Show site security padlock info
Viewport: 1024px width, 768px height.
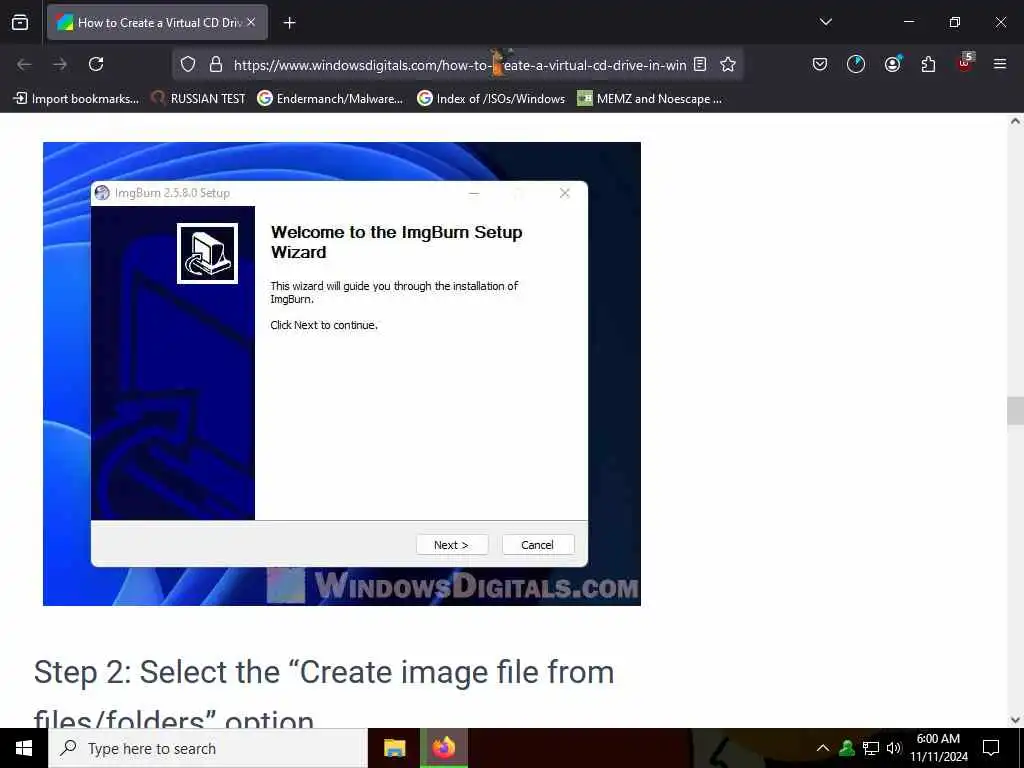[x=216, y=64]
